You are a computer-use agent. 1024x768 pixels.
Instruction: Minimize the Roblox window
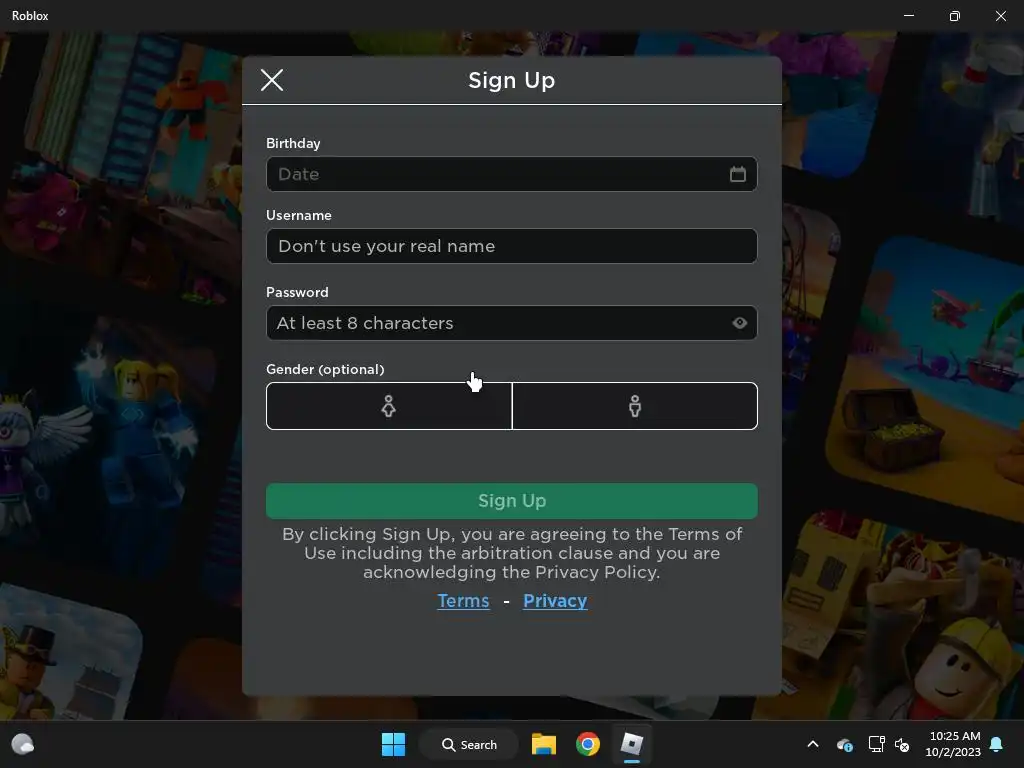[x=908, y=16]
